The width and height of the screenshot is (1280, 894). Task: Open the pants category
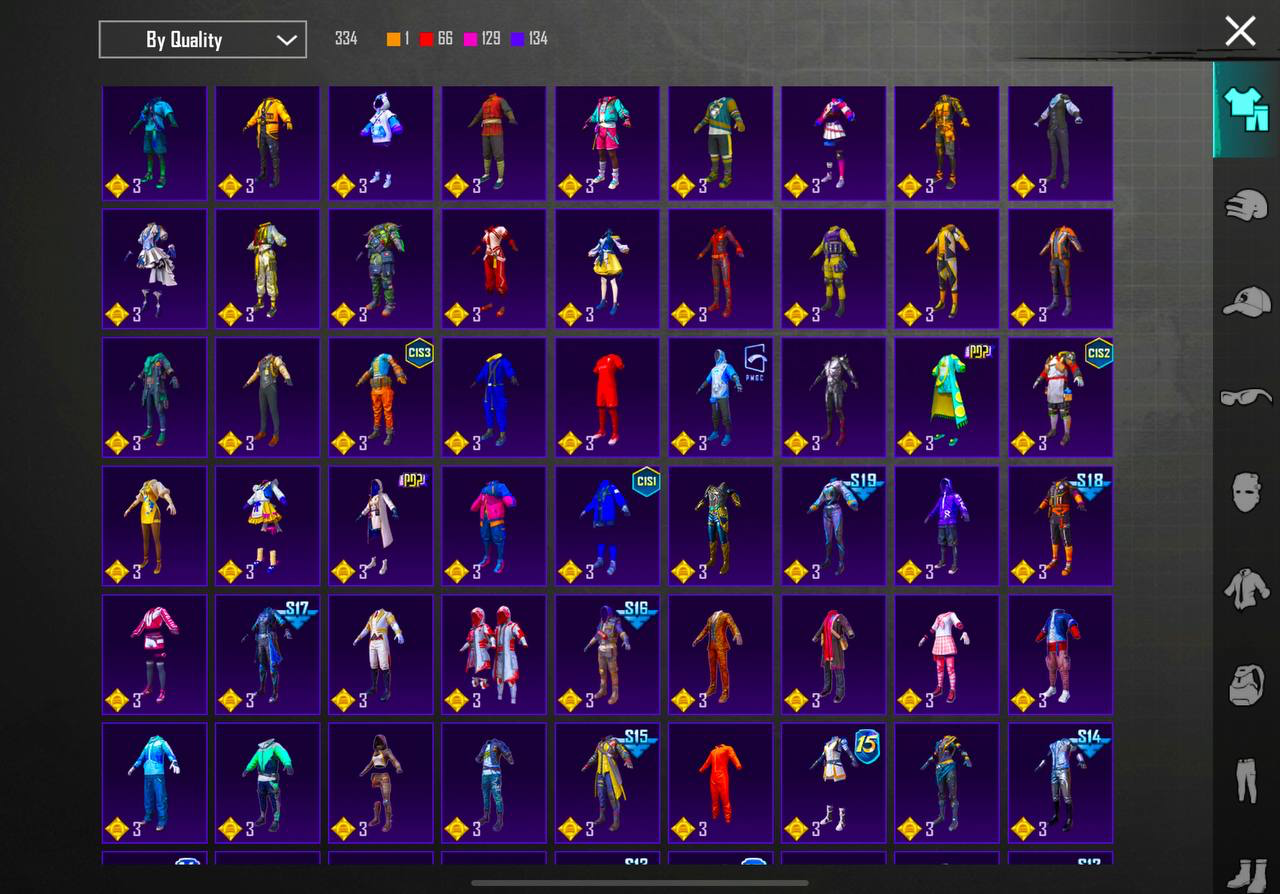pos(1246,780)
